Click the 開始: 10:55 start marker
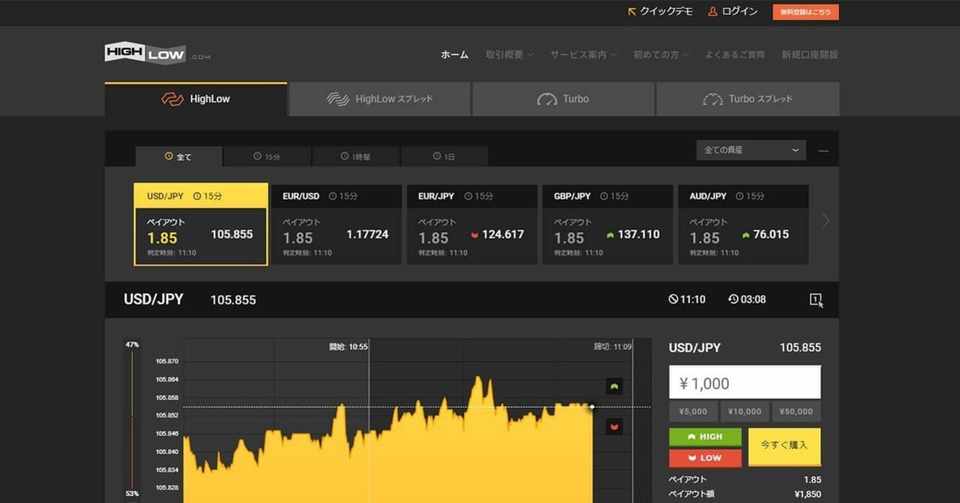Image resolution: width=960 pixels, height=503 pixels. click(348, 347)
